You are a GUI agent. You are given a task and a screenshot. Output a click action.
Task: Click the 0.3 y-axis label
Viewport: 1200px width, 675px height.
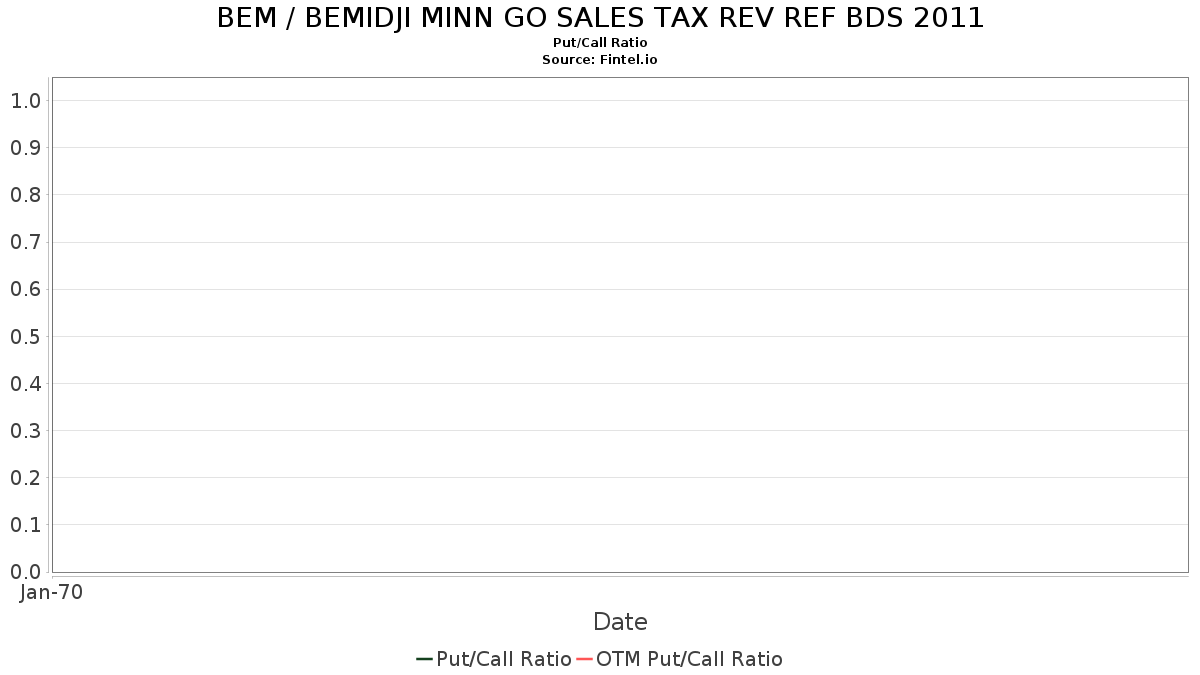(25, 431)
